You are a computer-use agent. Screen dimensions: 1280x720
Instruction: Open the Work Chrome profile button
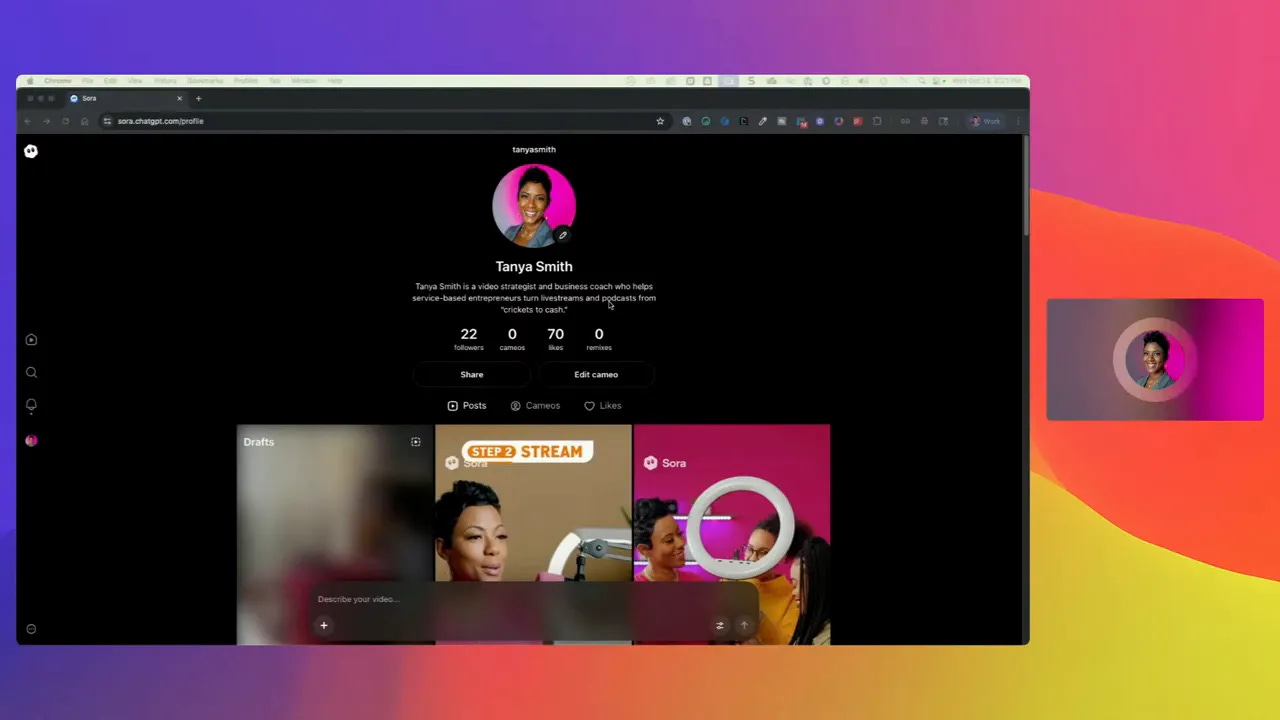(x=985, y=121)
